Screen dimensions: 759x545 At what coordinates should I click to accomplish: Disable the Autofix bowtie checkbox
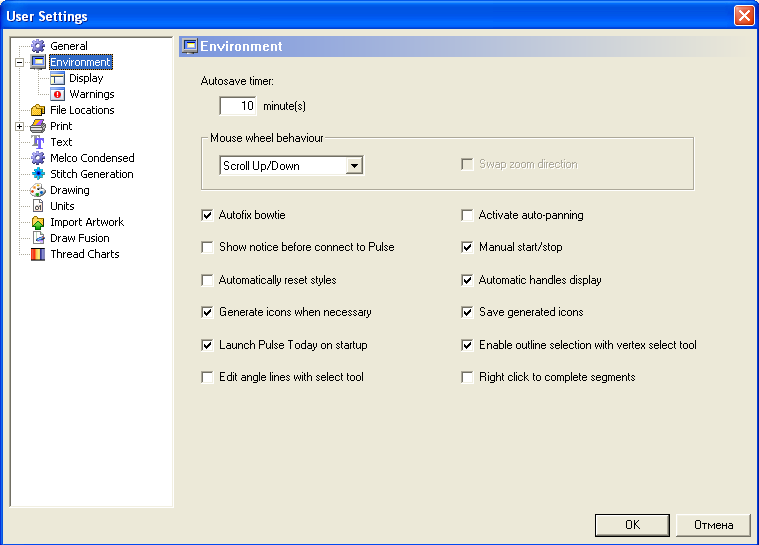(208, 215)
